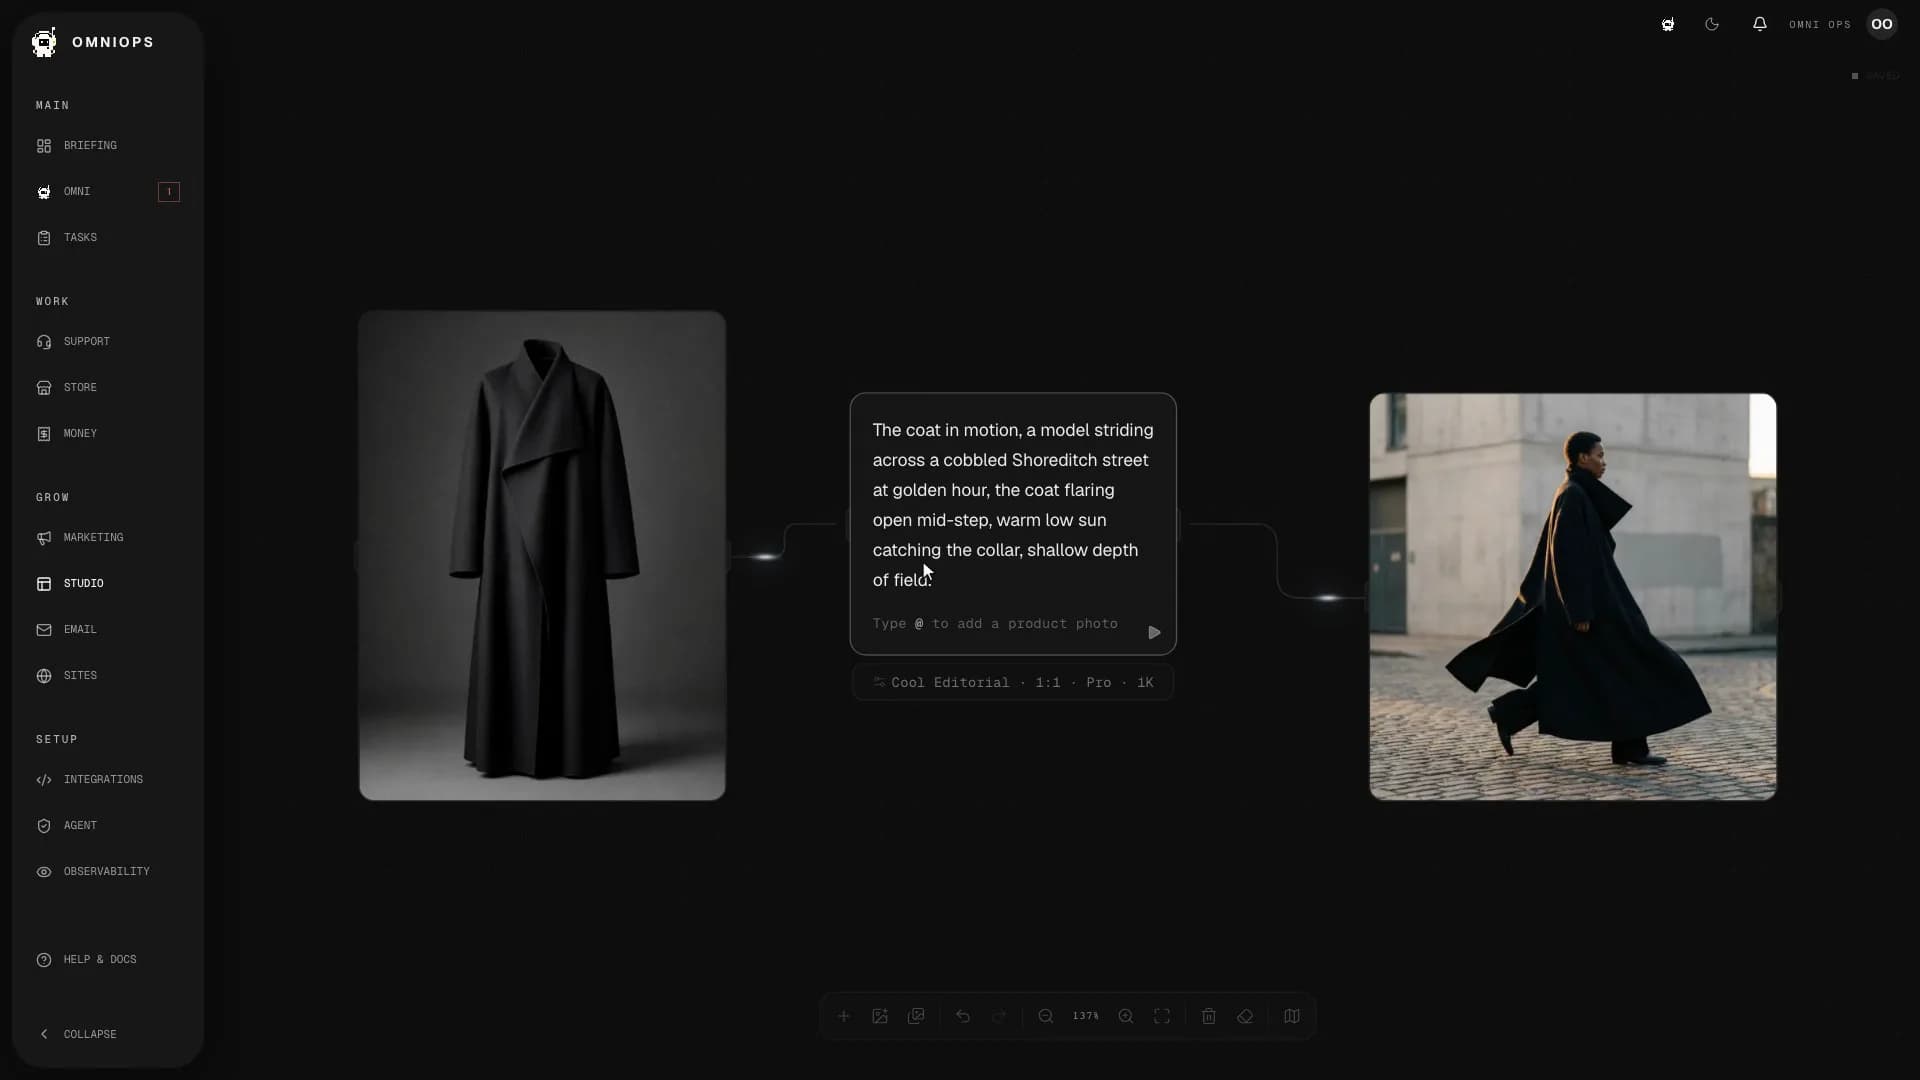The image size is (1920, 1080).
Task: Select the black coat product image
Action: pos(542,555)
